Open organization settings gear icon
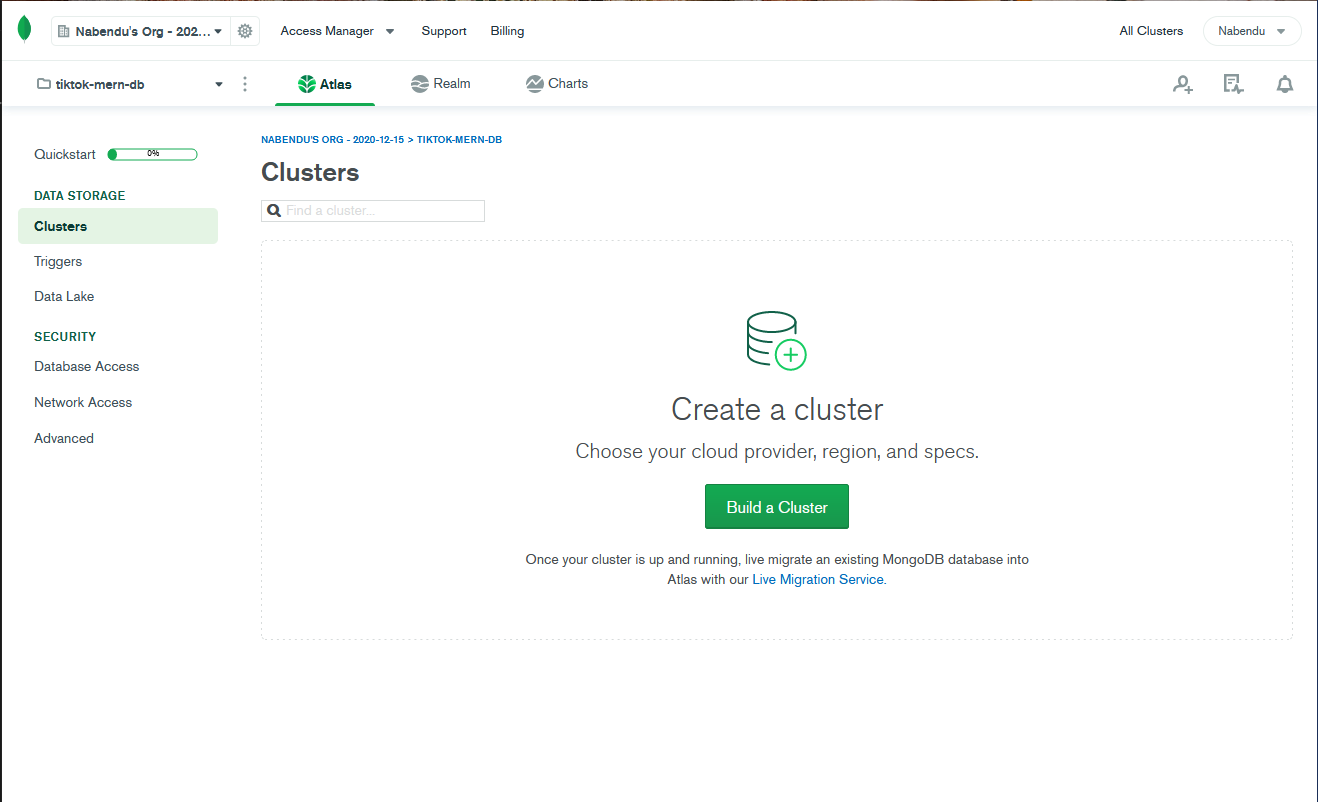1318x802 pixels. 245,31
